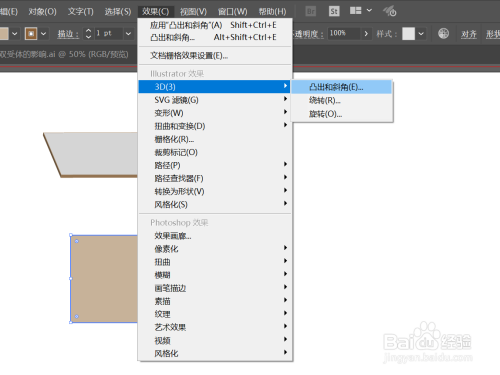Expand the 路径(P) submenu
The width and height of the screenshot is (500, 375).
pyautogui.click(x=215, y=165)
